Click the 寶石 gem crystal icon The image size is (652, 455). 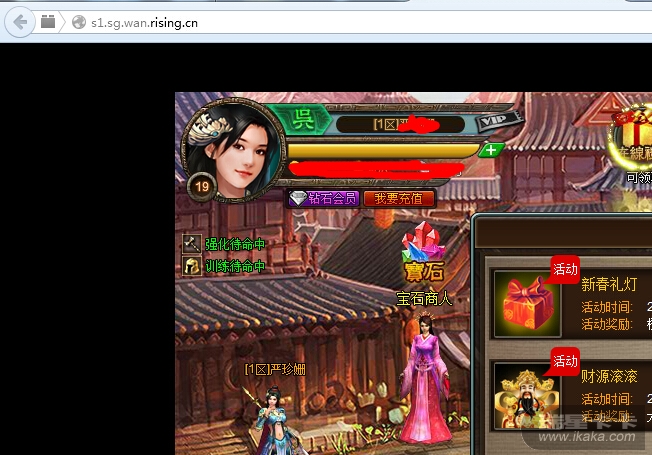[x=423, y=251]
